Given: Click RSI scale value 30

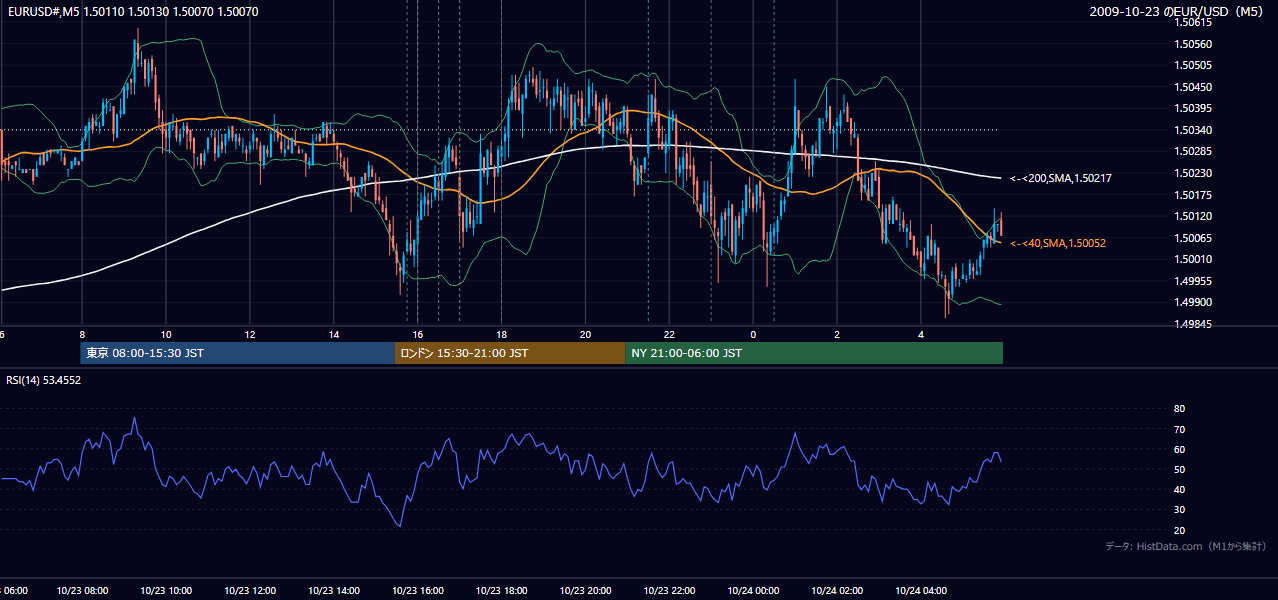Looking at the screenshot, I should pos(1179,510).
